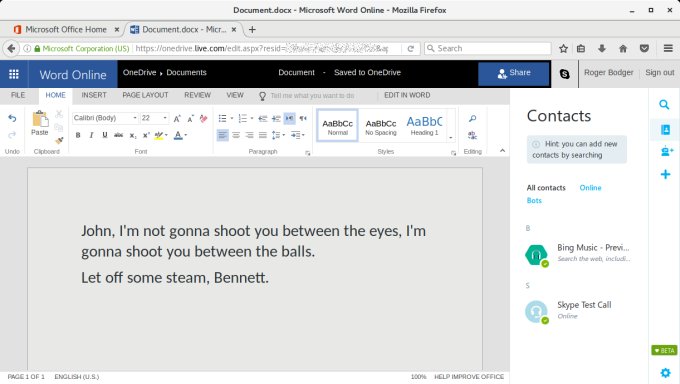Open Paragraph dialog launcher
680x384 pixels.
(x=307, y=153)
